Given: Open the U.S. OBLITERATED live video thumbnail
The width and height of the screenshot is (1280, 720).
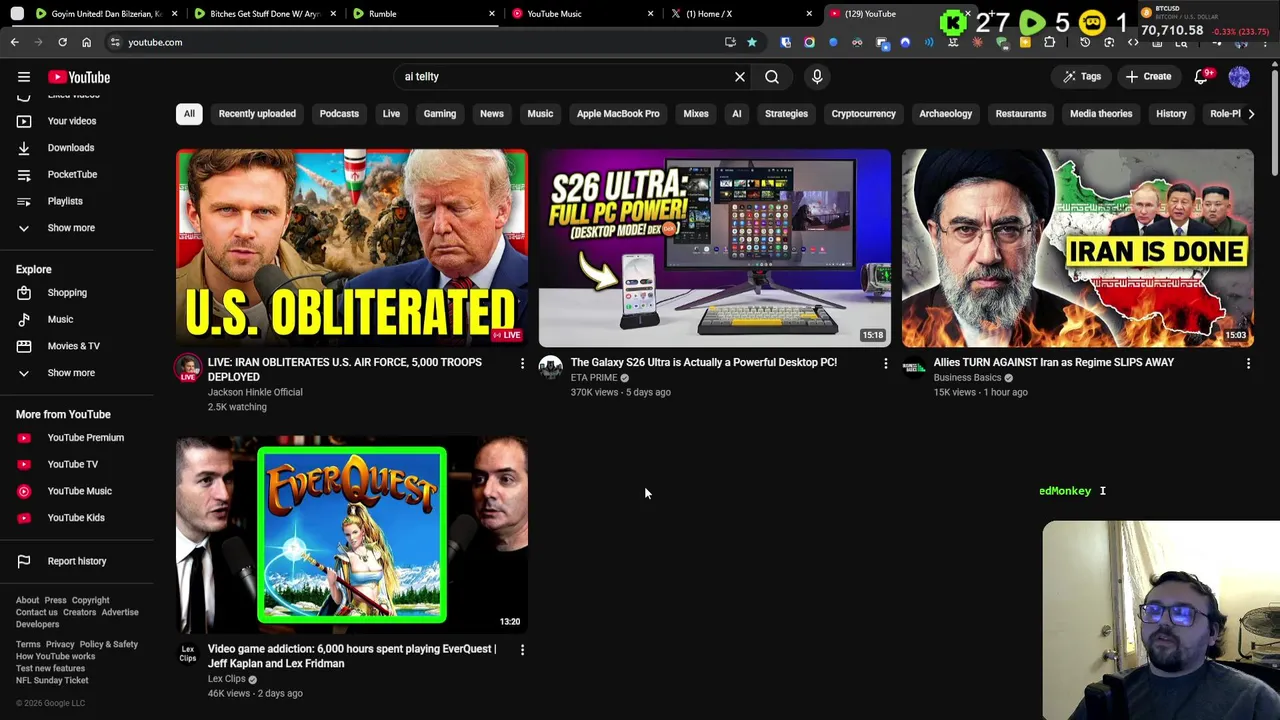Looking at the screenshot, I should (x=352, y=248).
